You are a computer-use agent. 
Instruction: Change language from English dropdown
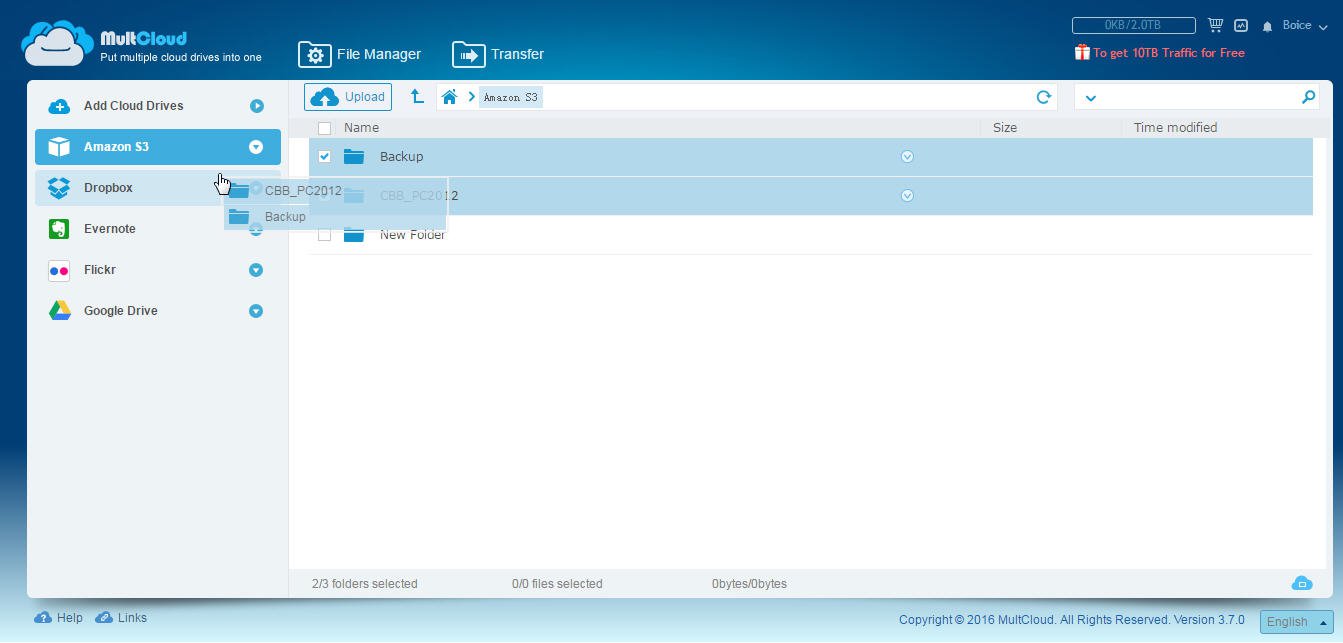[x=1296, y=621]
